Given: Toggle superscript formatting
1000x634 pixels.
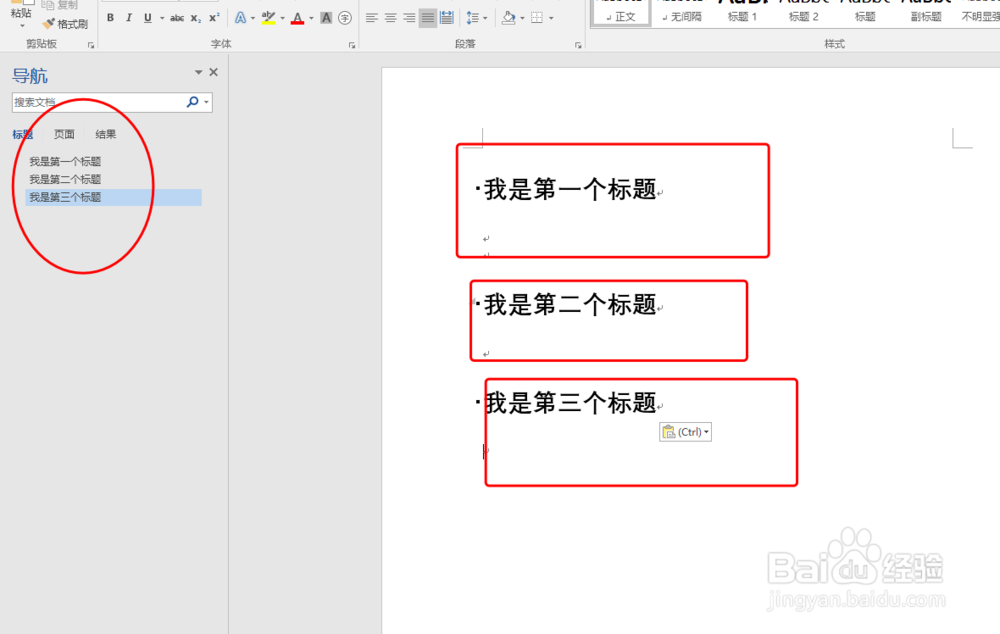Looking at the screenshot, I should pos(214,18).
